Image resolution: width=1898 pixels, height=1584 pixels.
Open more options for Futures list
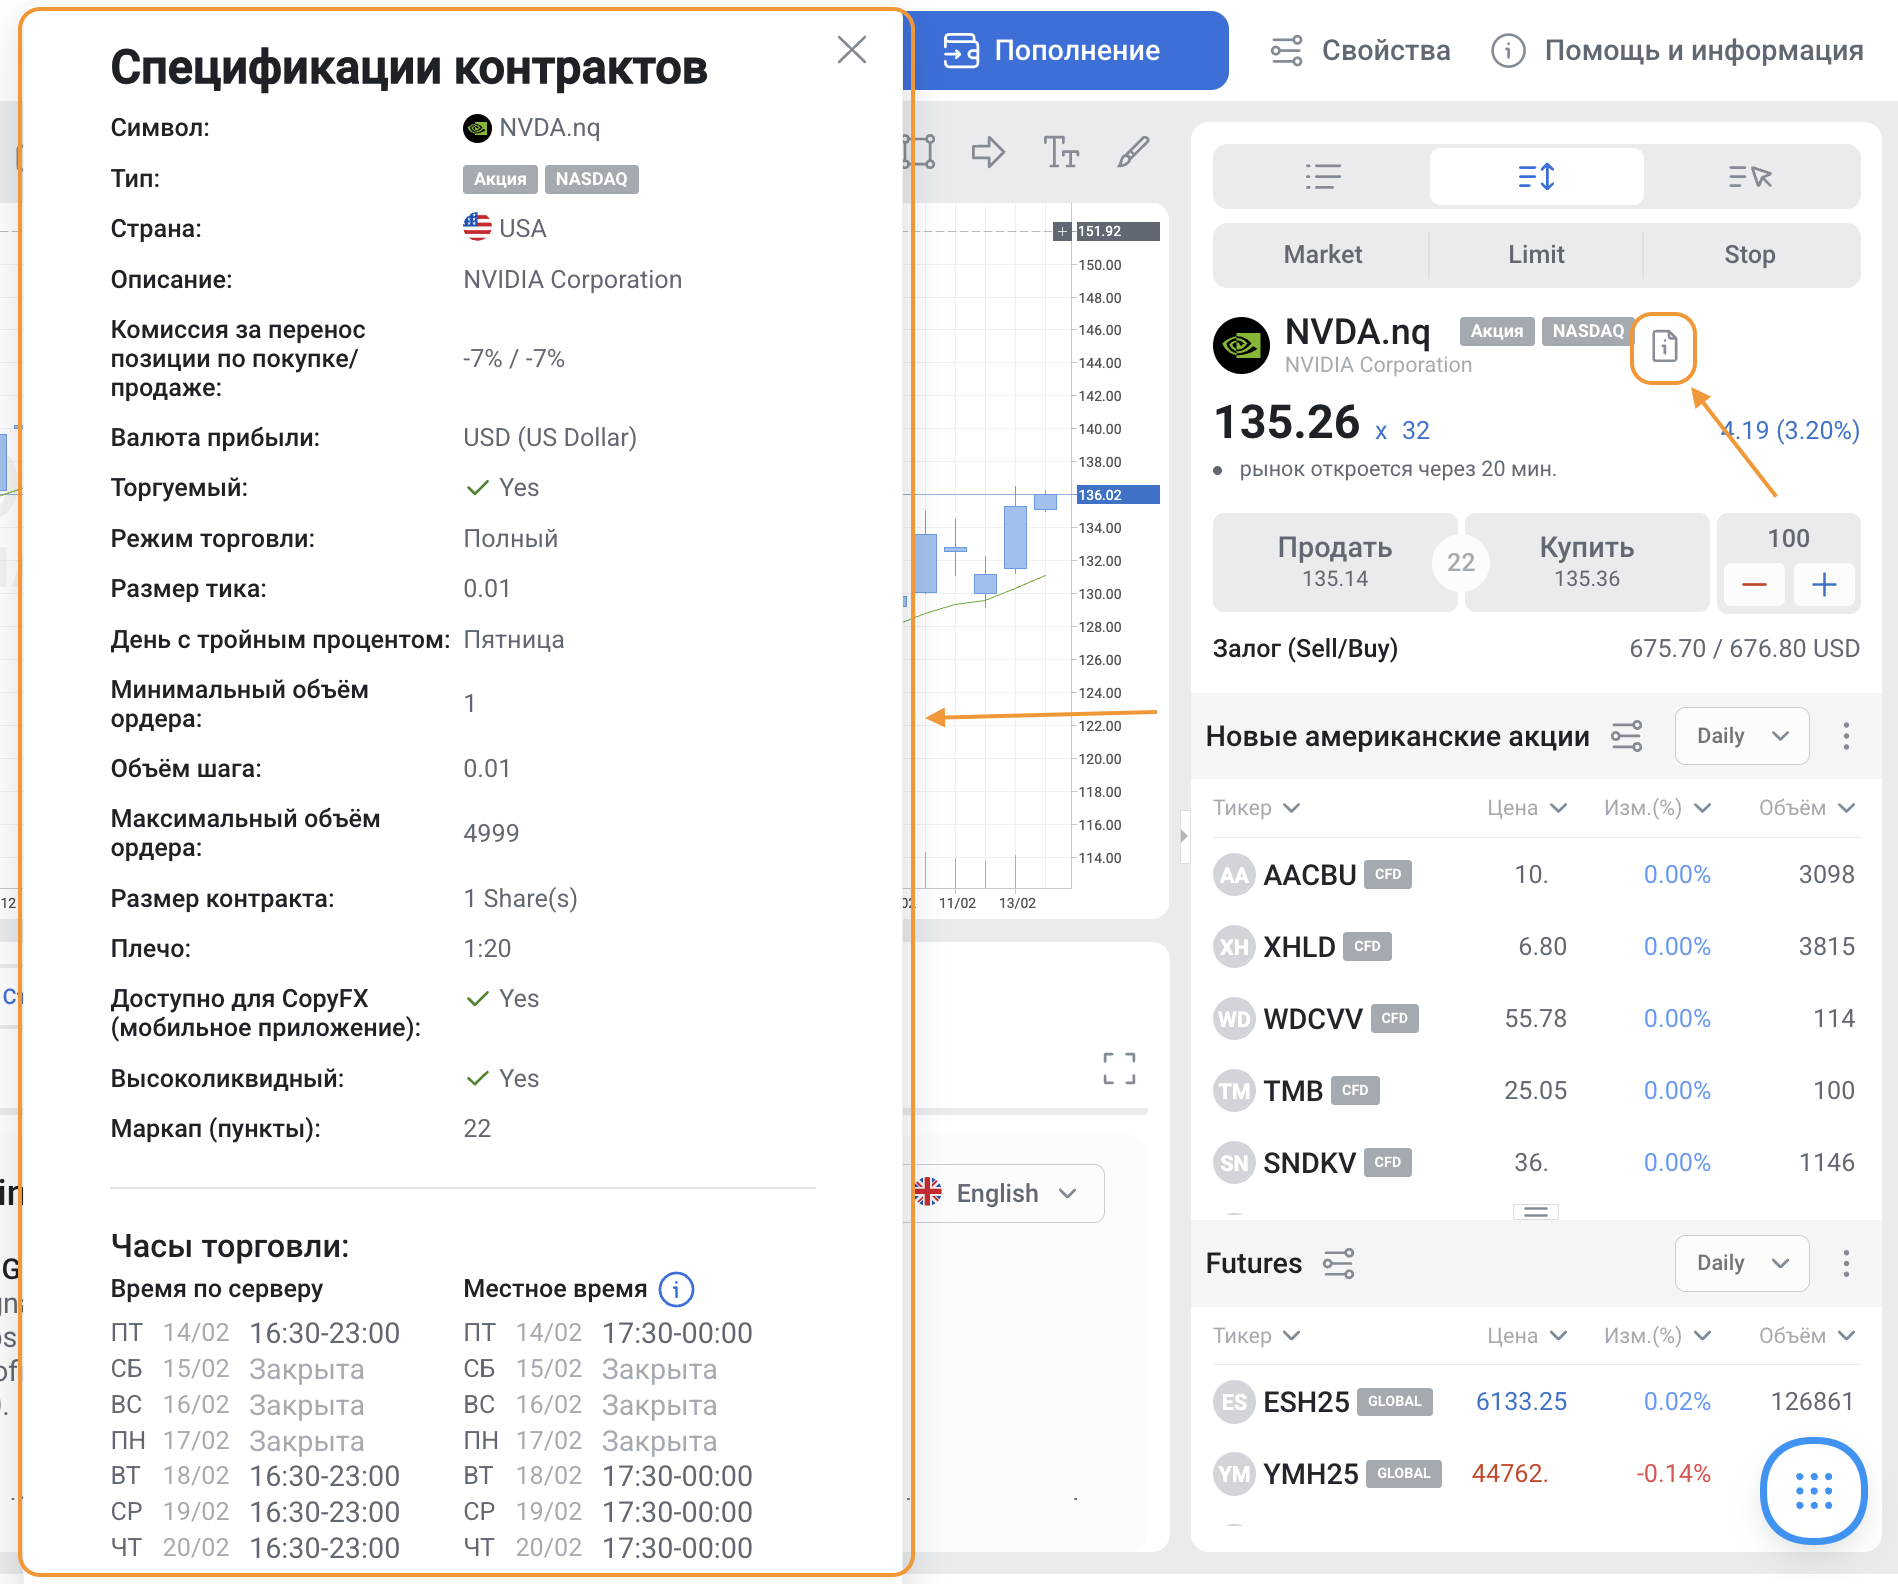[1846, 1263]
